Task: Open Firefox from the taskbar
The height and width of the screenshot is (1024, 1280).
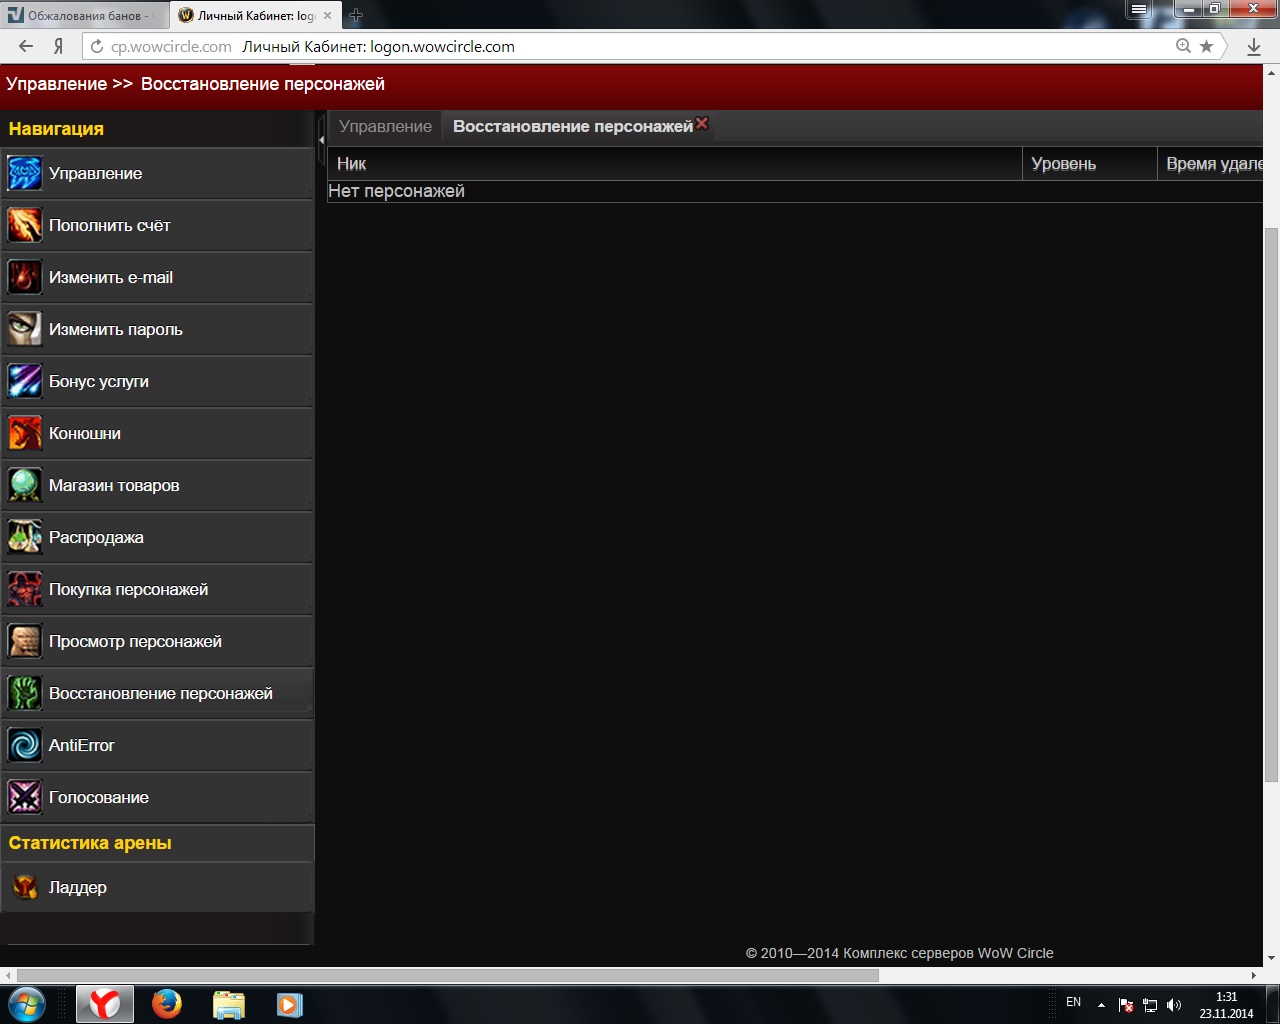Action: coord(167,1004)
